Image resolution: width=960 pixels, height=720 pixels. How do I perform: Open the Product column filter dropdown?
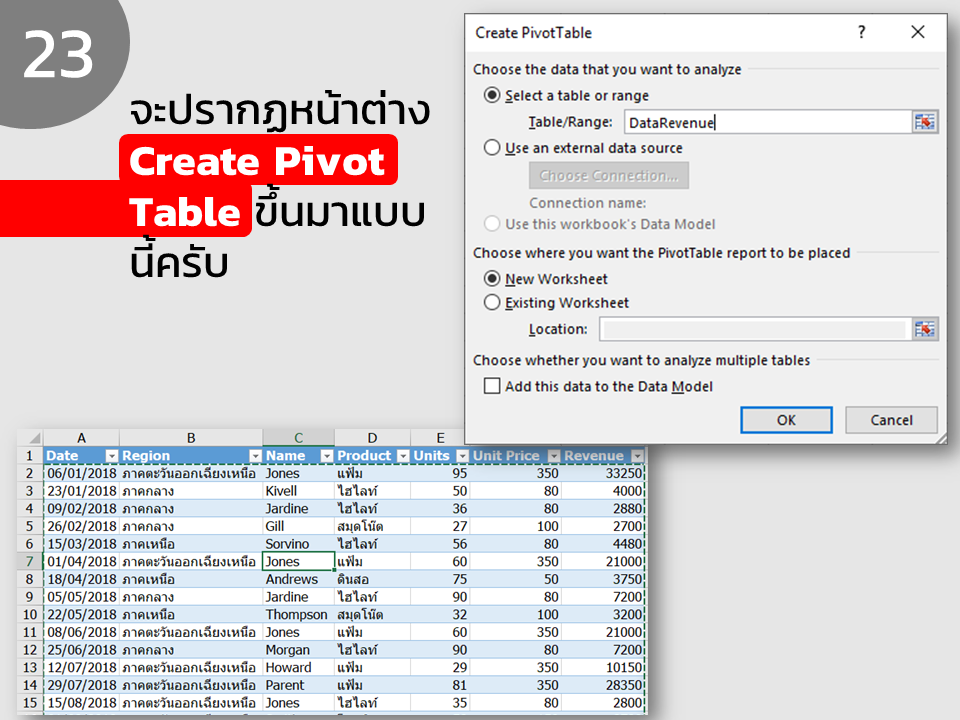[403, 456]
